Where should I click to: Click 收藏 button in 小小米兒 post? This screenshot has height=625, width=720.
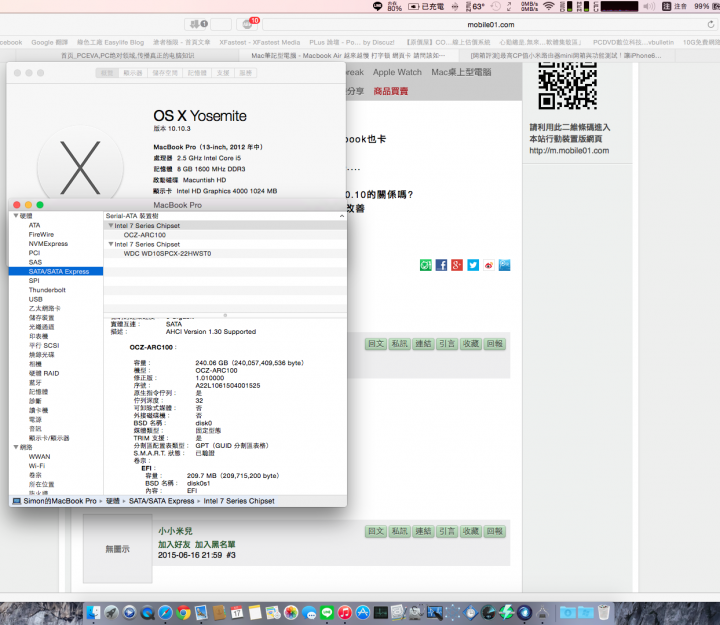(x=471, y=531)
